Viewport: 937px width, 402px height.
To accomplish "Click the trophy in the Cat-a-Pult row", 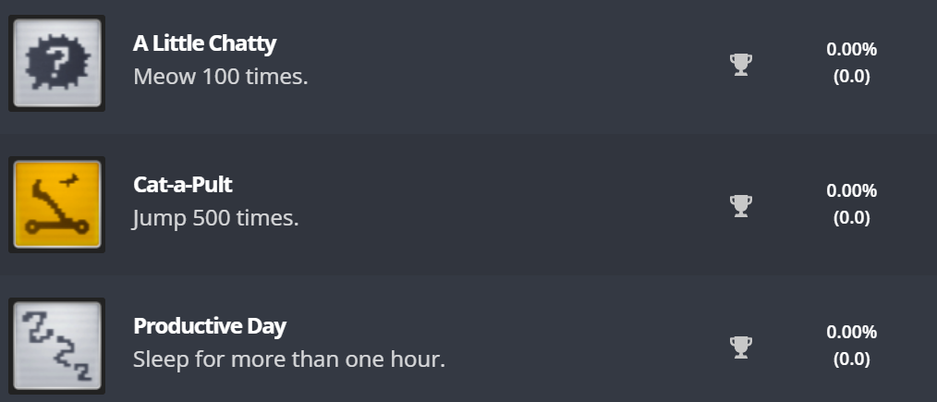I will [740, 205].
